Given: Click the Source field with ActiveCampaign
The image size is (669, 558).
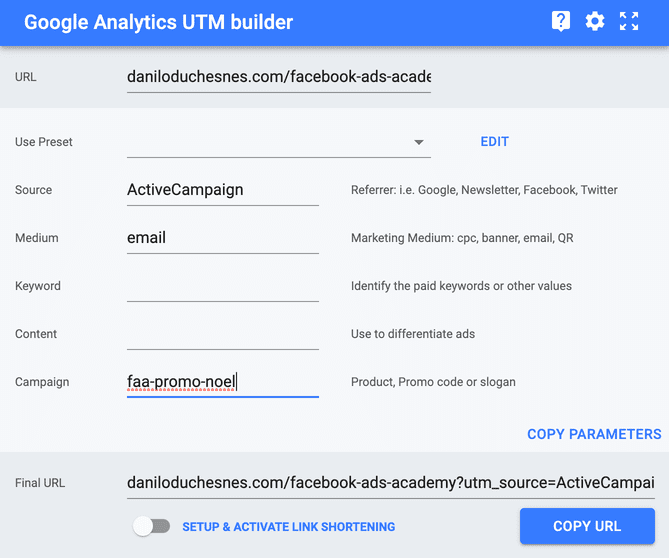Looking at the screenshot, I should [x=223, y=190].
